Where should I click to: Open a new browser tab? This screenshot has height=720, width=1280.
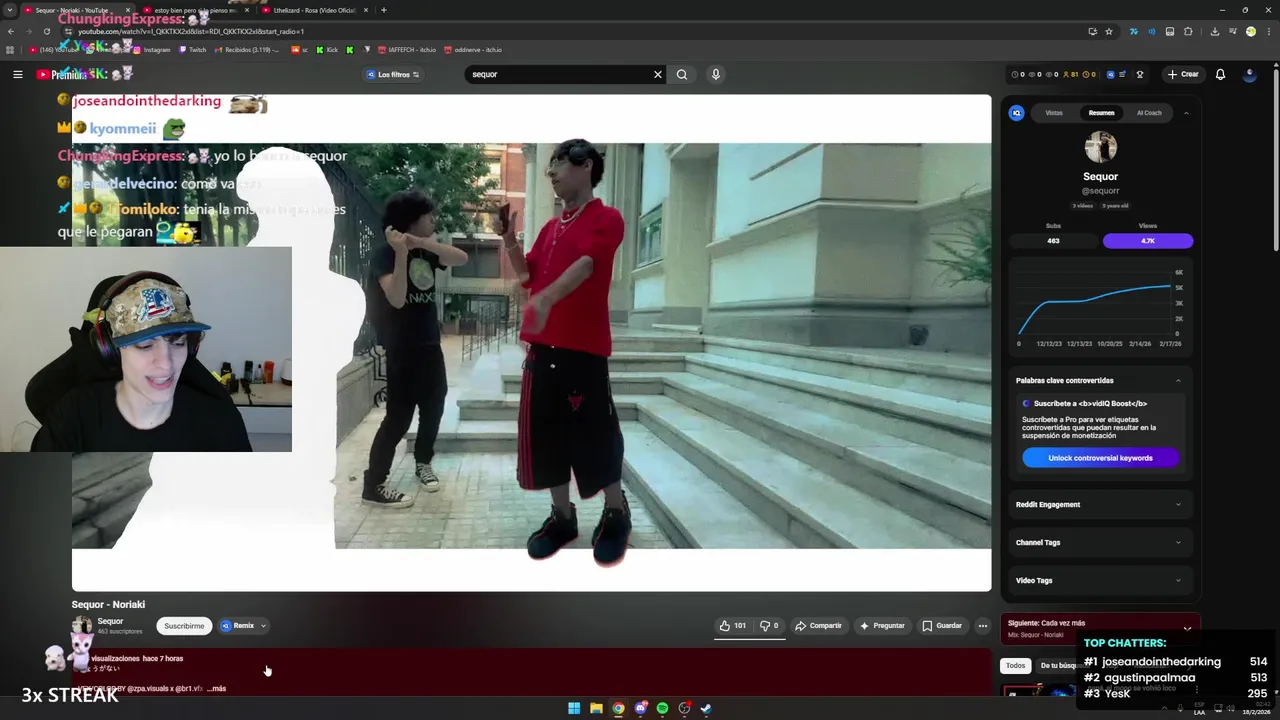(384, 10)
